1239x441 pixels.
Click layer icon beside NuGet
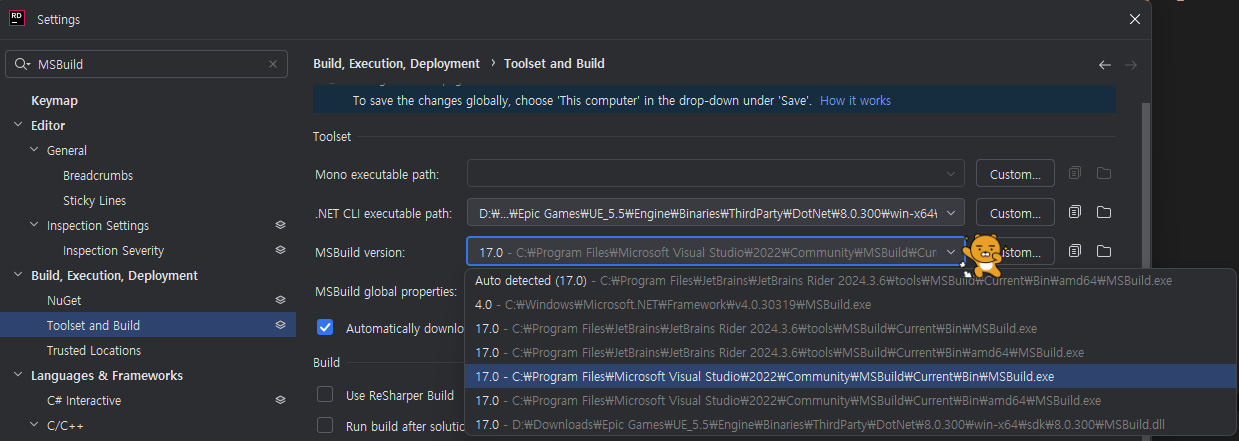coord(281,300)
